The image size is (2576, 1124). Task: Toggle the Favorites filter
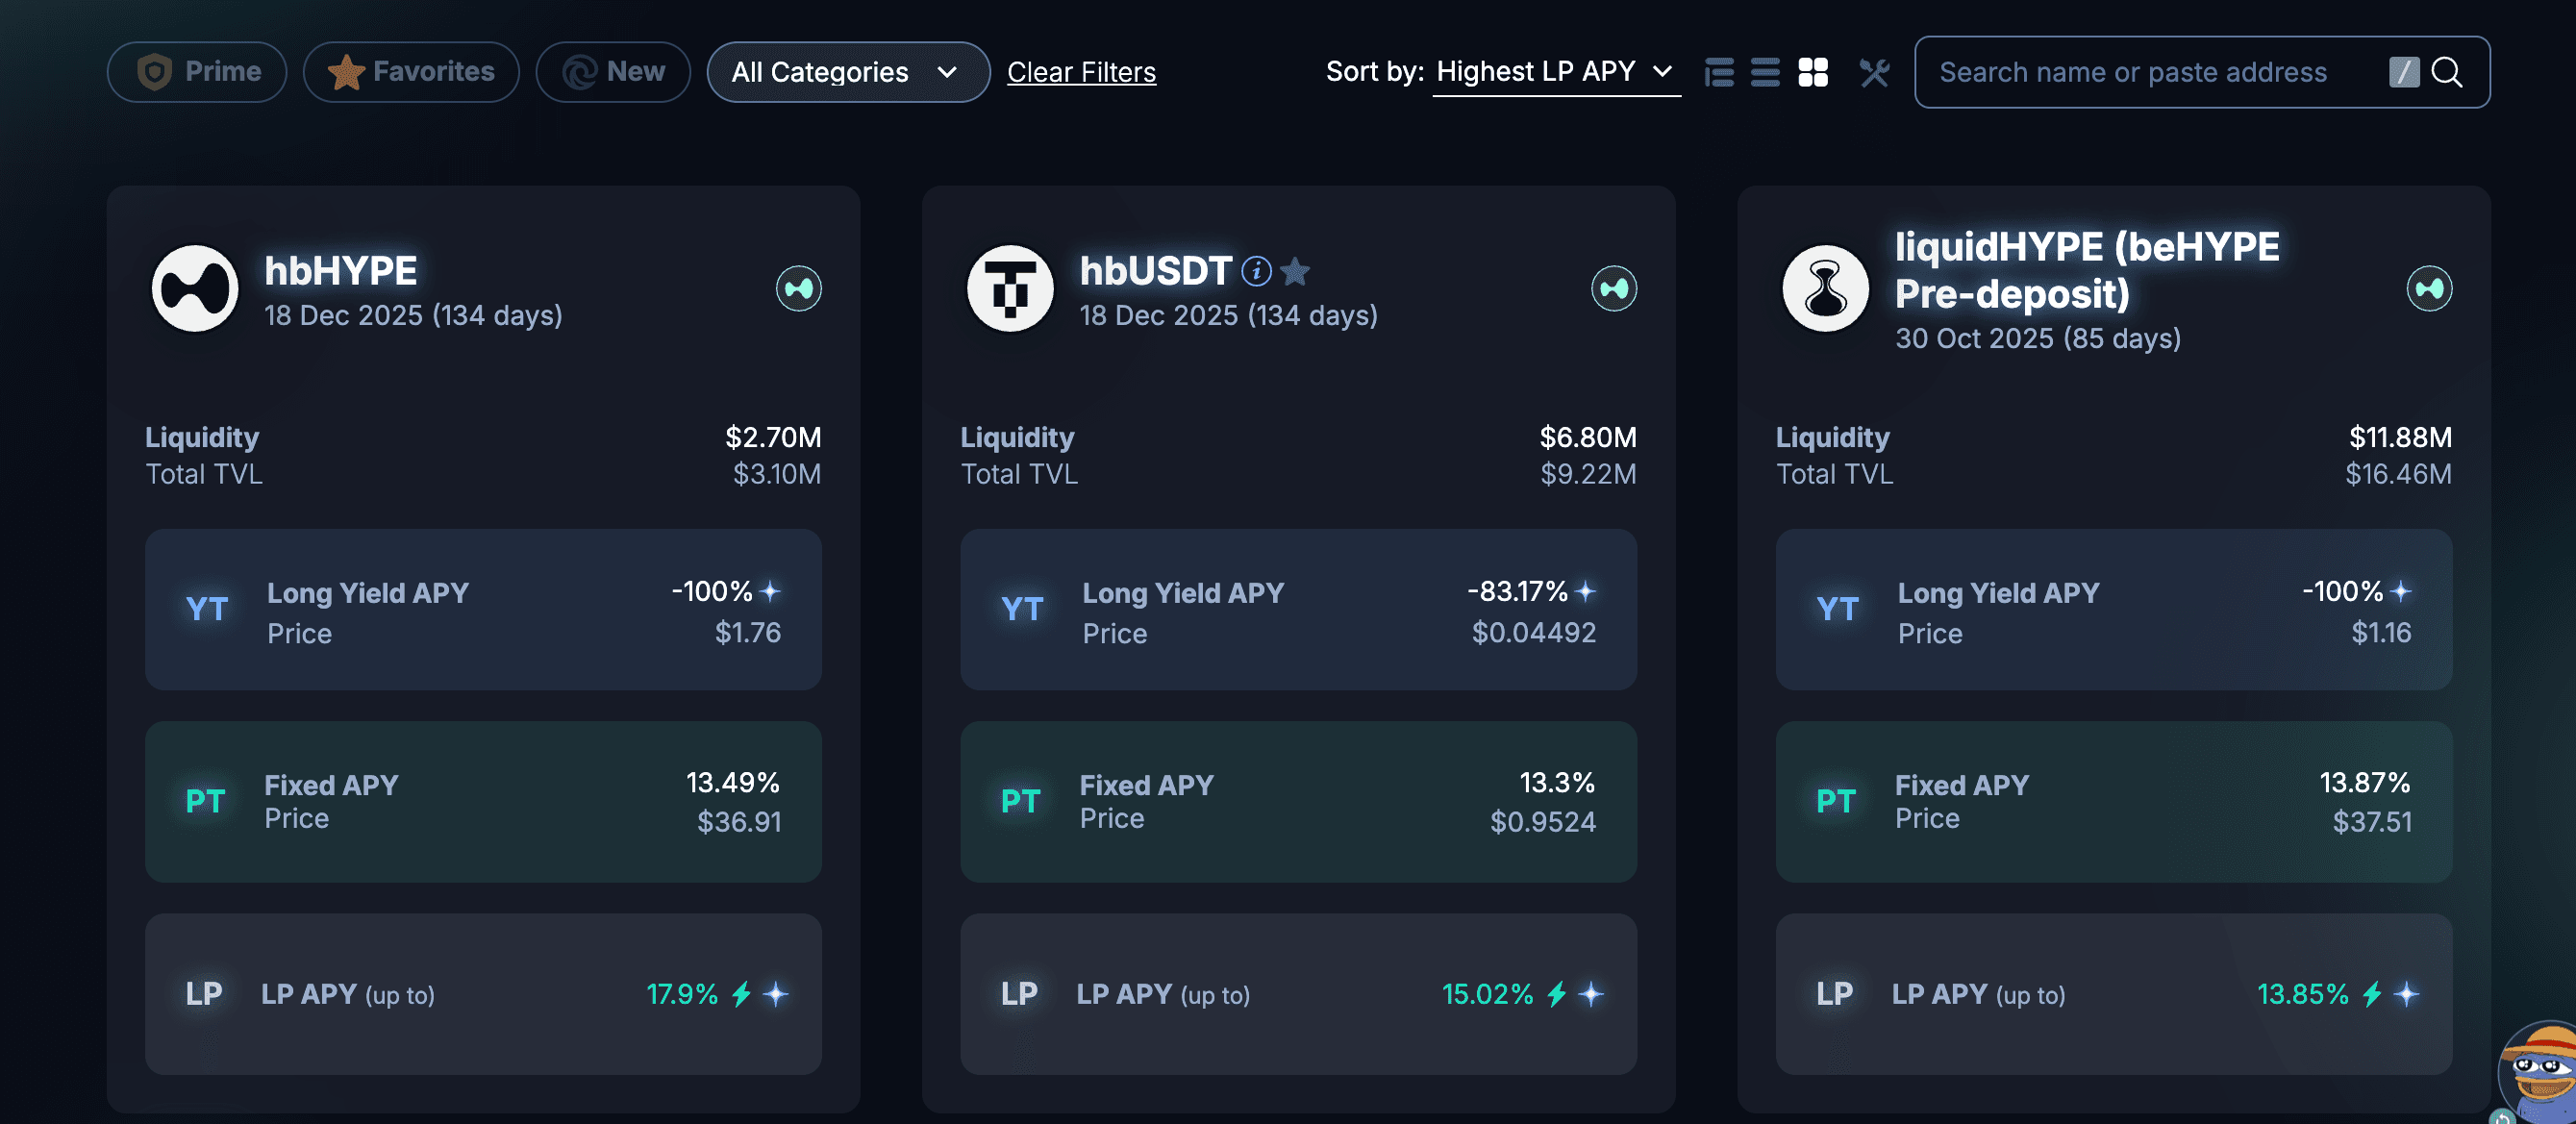click(411, 72)
